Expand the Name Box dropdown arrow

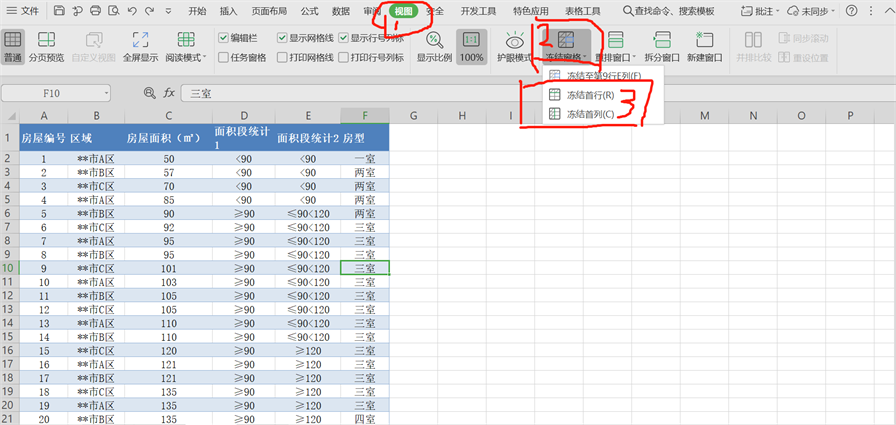point(130,92)
